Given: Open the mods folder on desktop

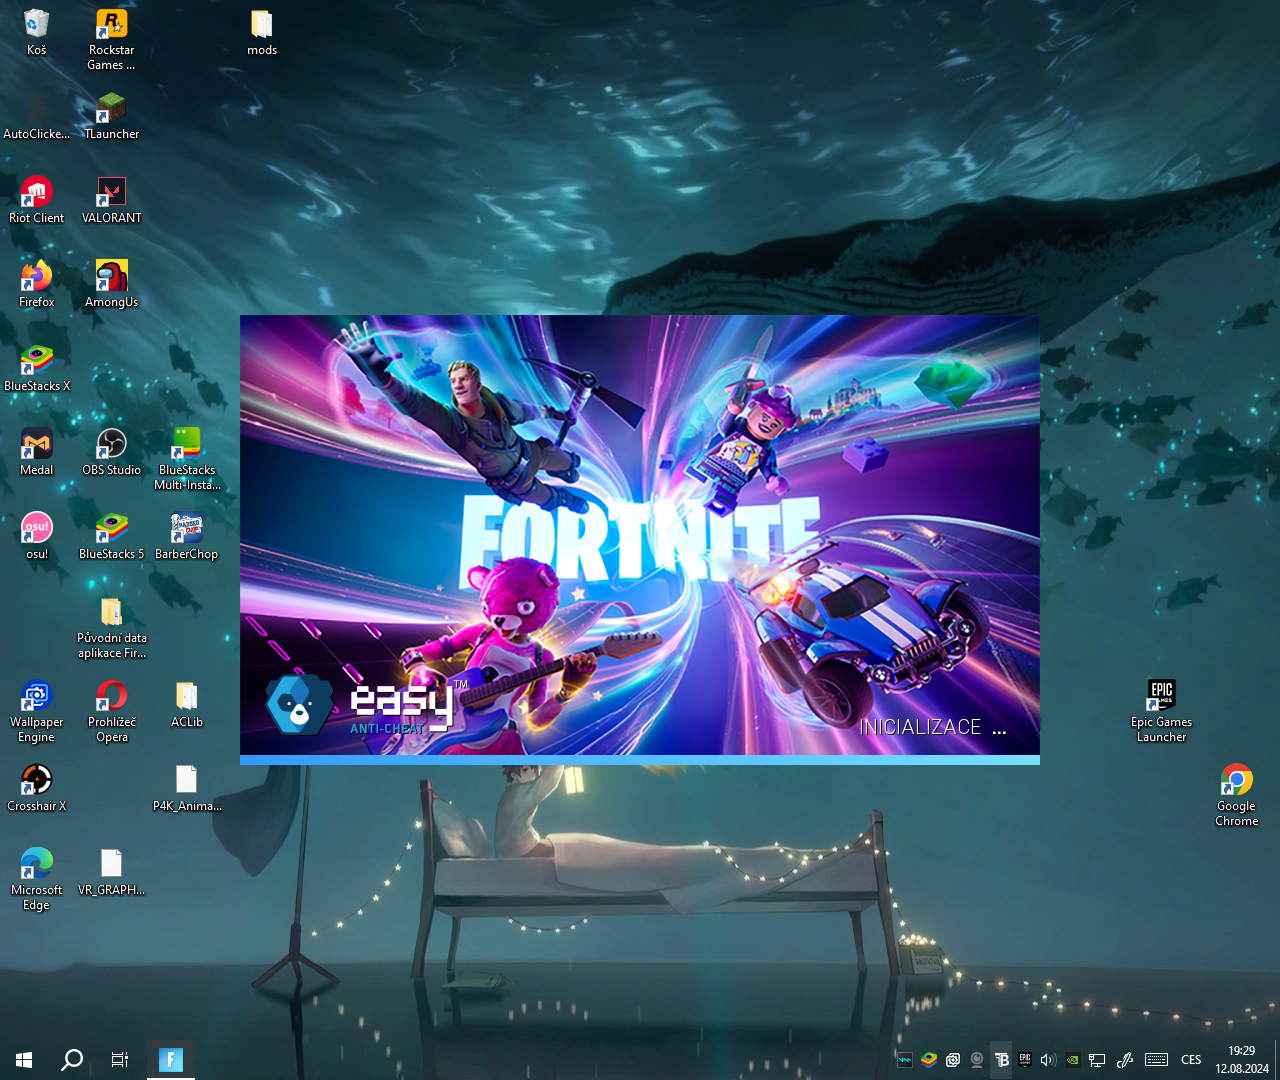Looking at the screenshot, I should pyautogui.click(x=262, y=32).
